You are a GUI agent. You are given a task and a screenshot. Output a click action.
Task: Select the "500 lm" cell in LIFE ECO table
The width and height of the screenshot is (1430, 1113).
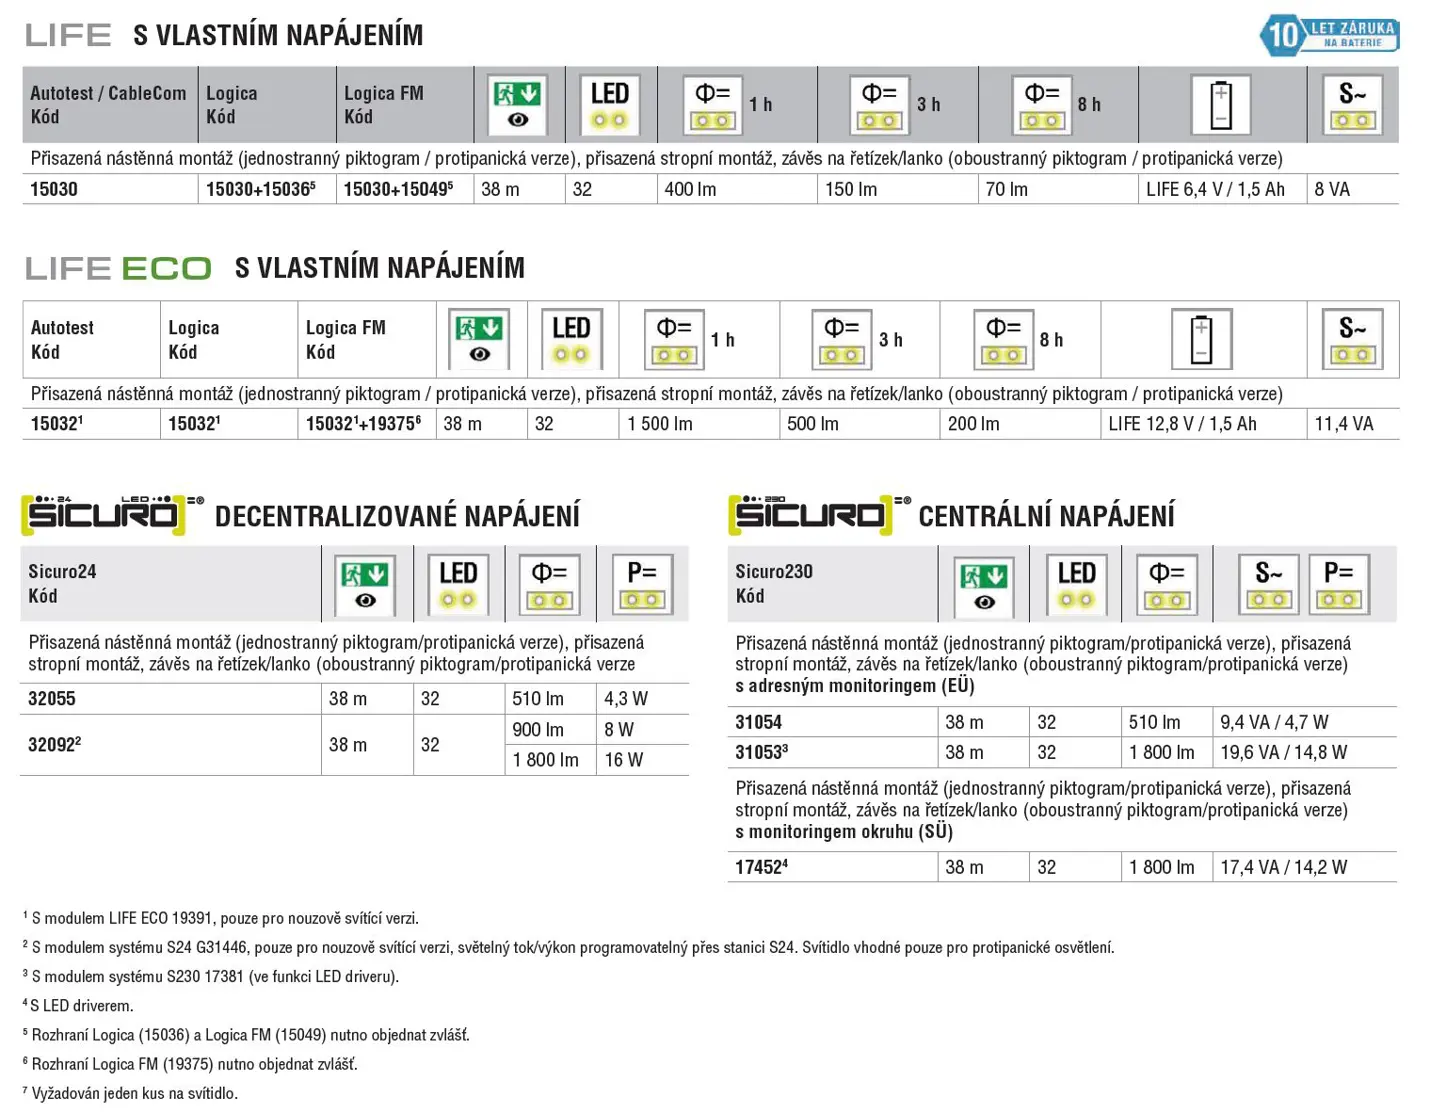tap(860, 424)
